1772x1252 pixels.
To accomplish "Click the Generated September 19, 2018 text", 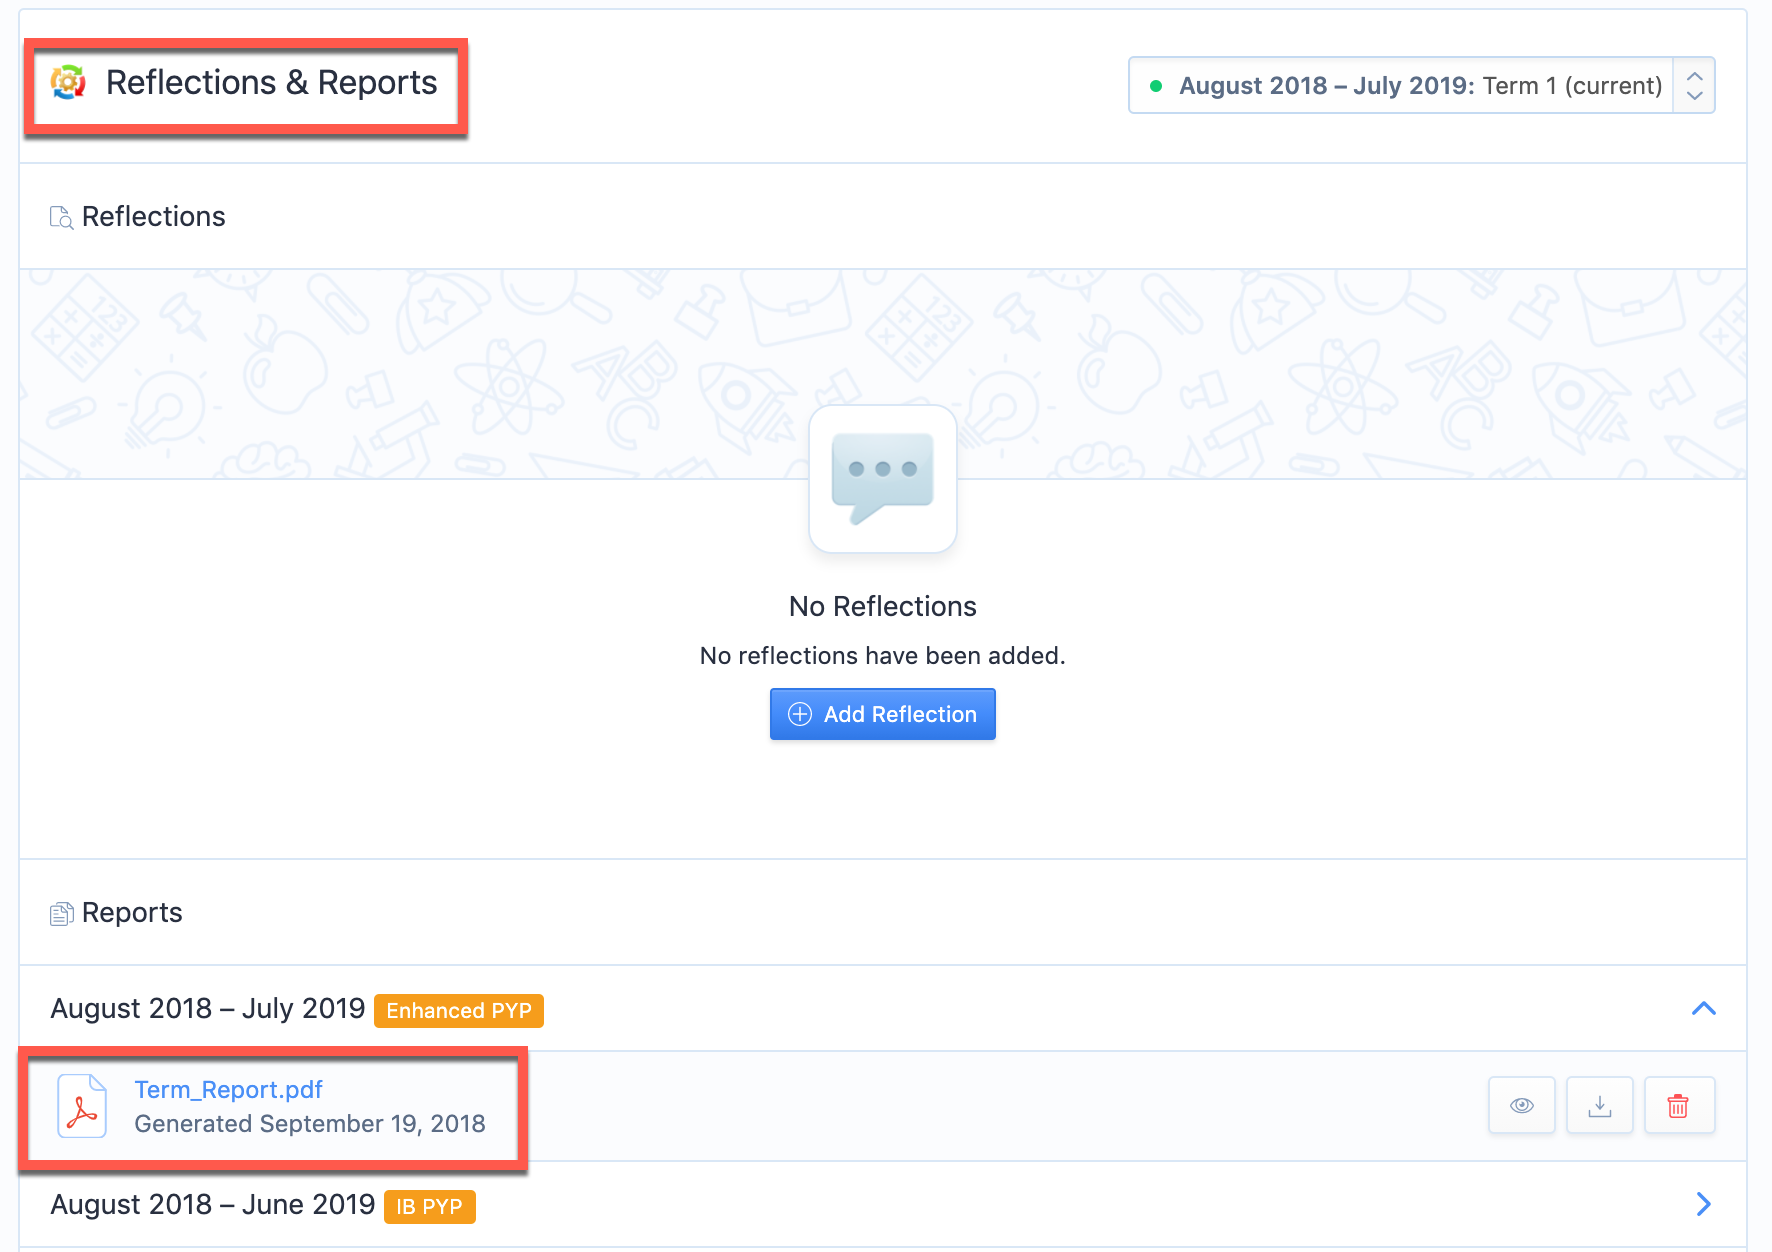I will 310,1124.
